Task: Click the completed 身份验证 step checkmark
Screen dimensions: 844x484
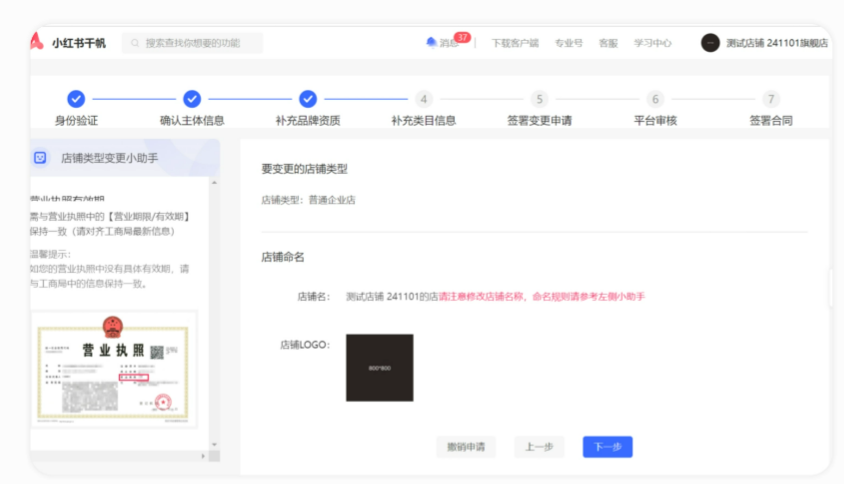Action: click(x=76, y=99)
